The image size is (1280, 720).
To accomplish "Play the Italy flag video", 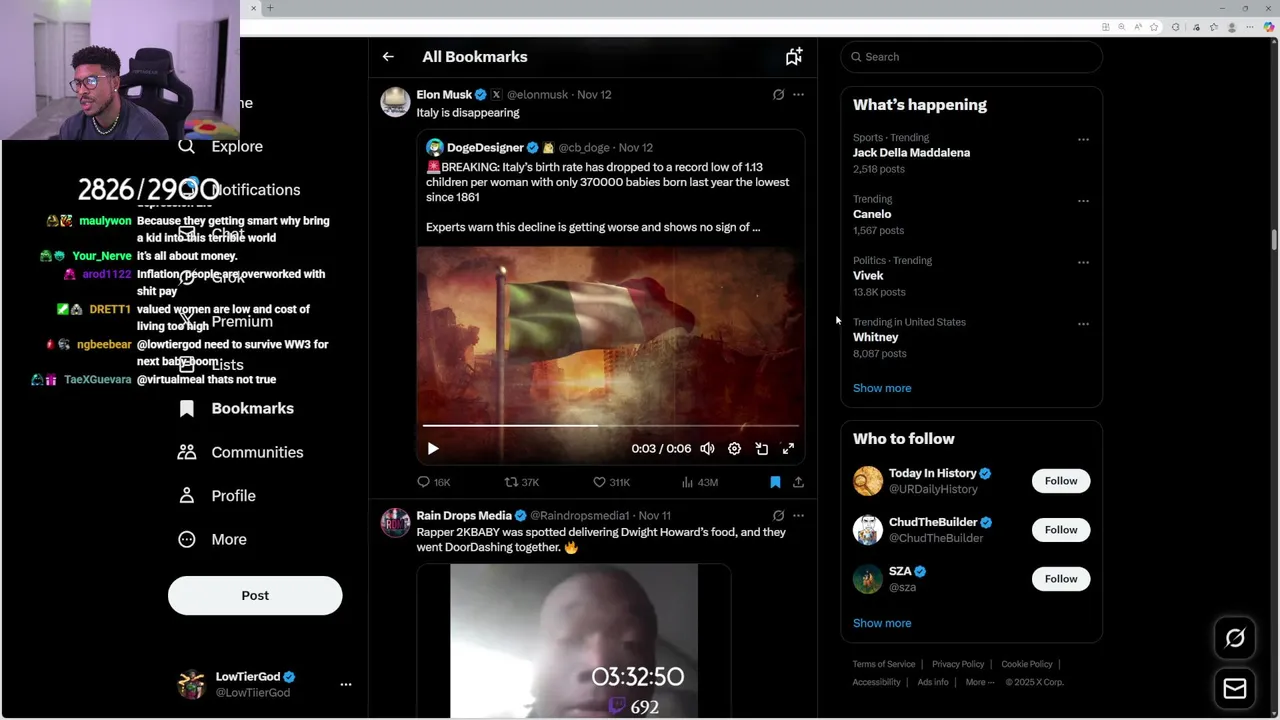I will [x=433, y=449].
